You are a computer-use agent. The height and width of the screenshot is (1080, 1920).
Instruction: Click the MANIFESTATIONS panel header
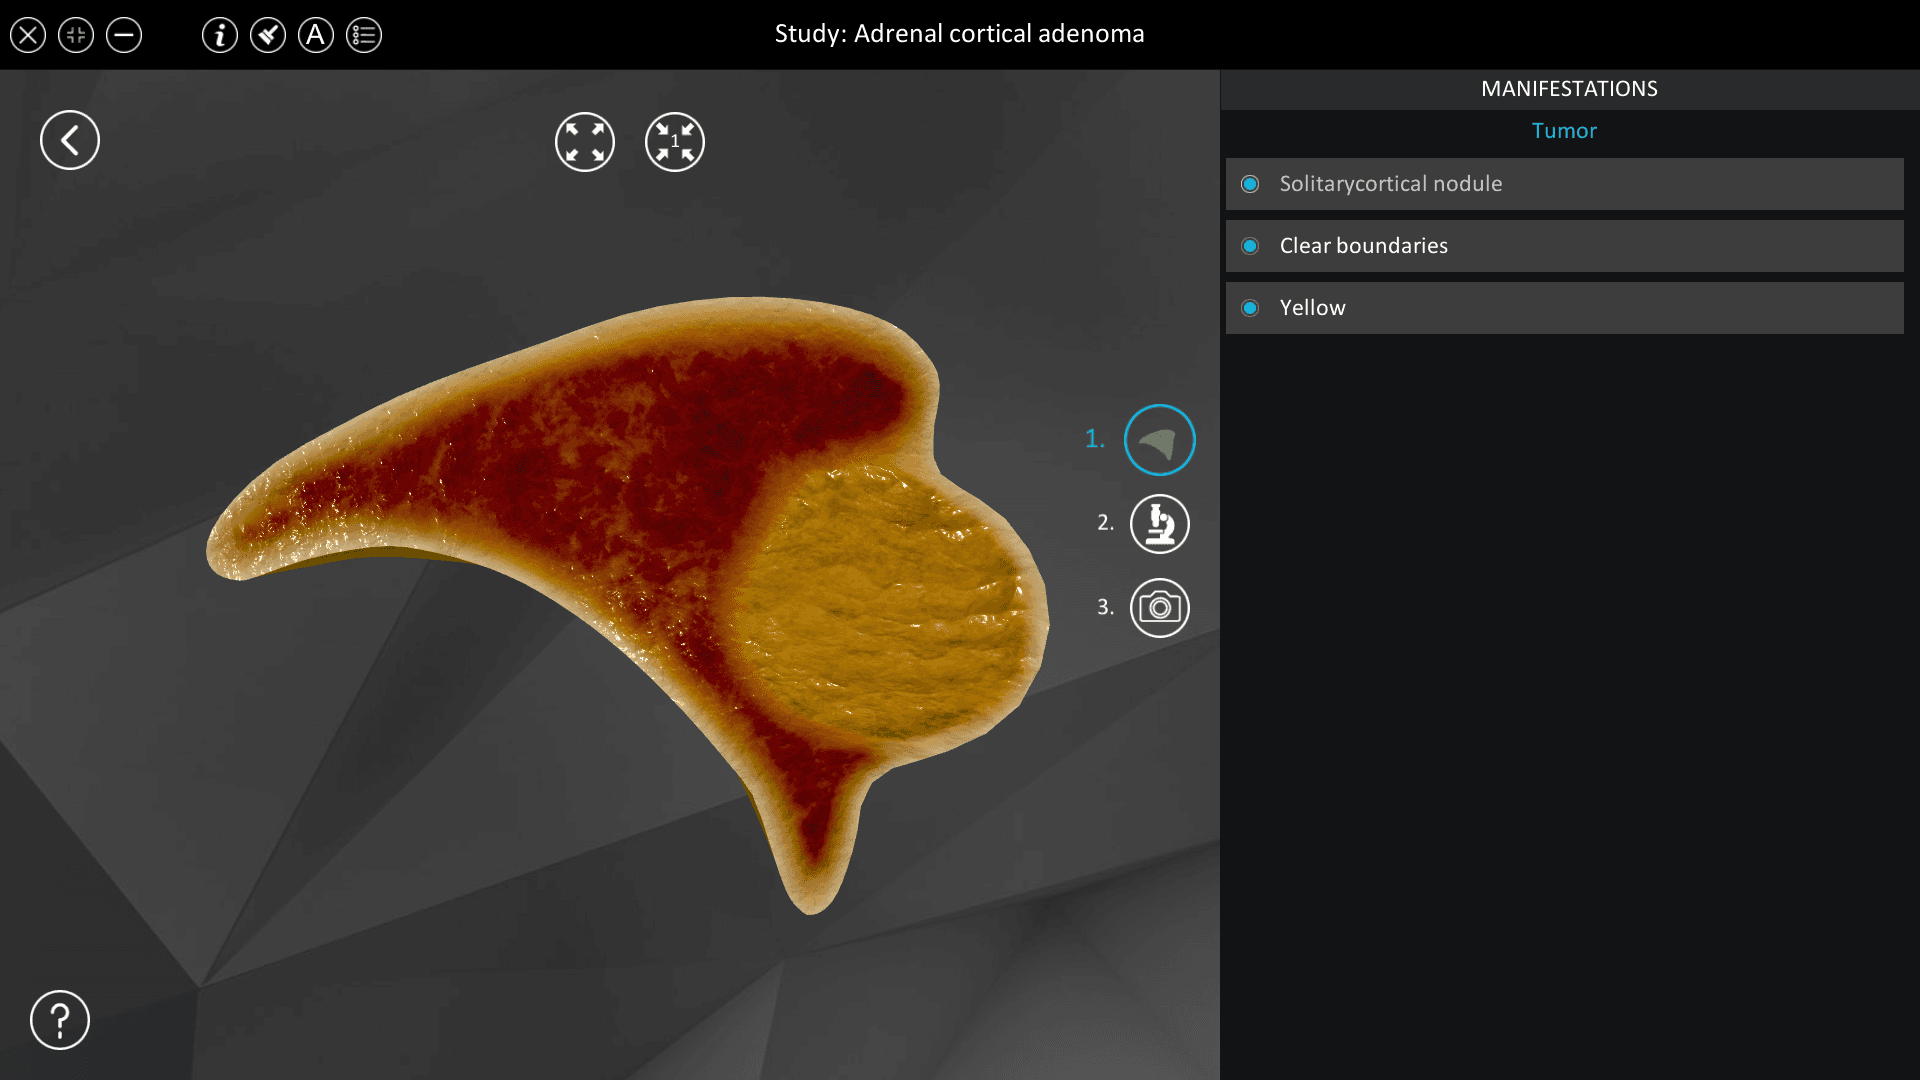[1569, 89]
